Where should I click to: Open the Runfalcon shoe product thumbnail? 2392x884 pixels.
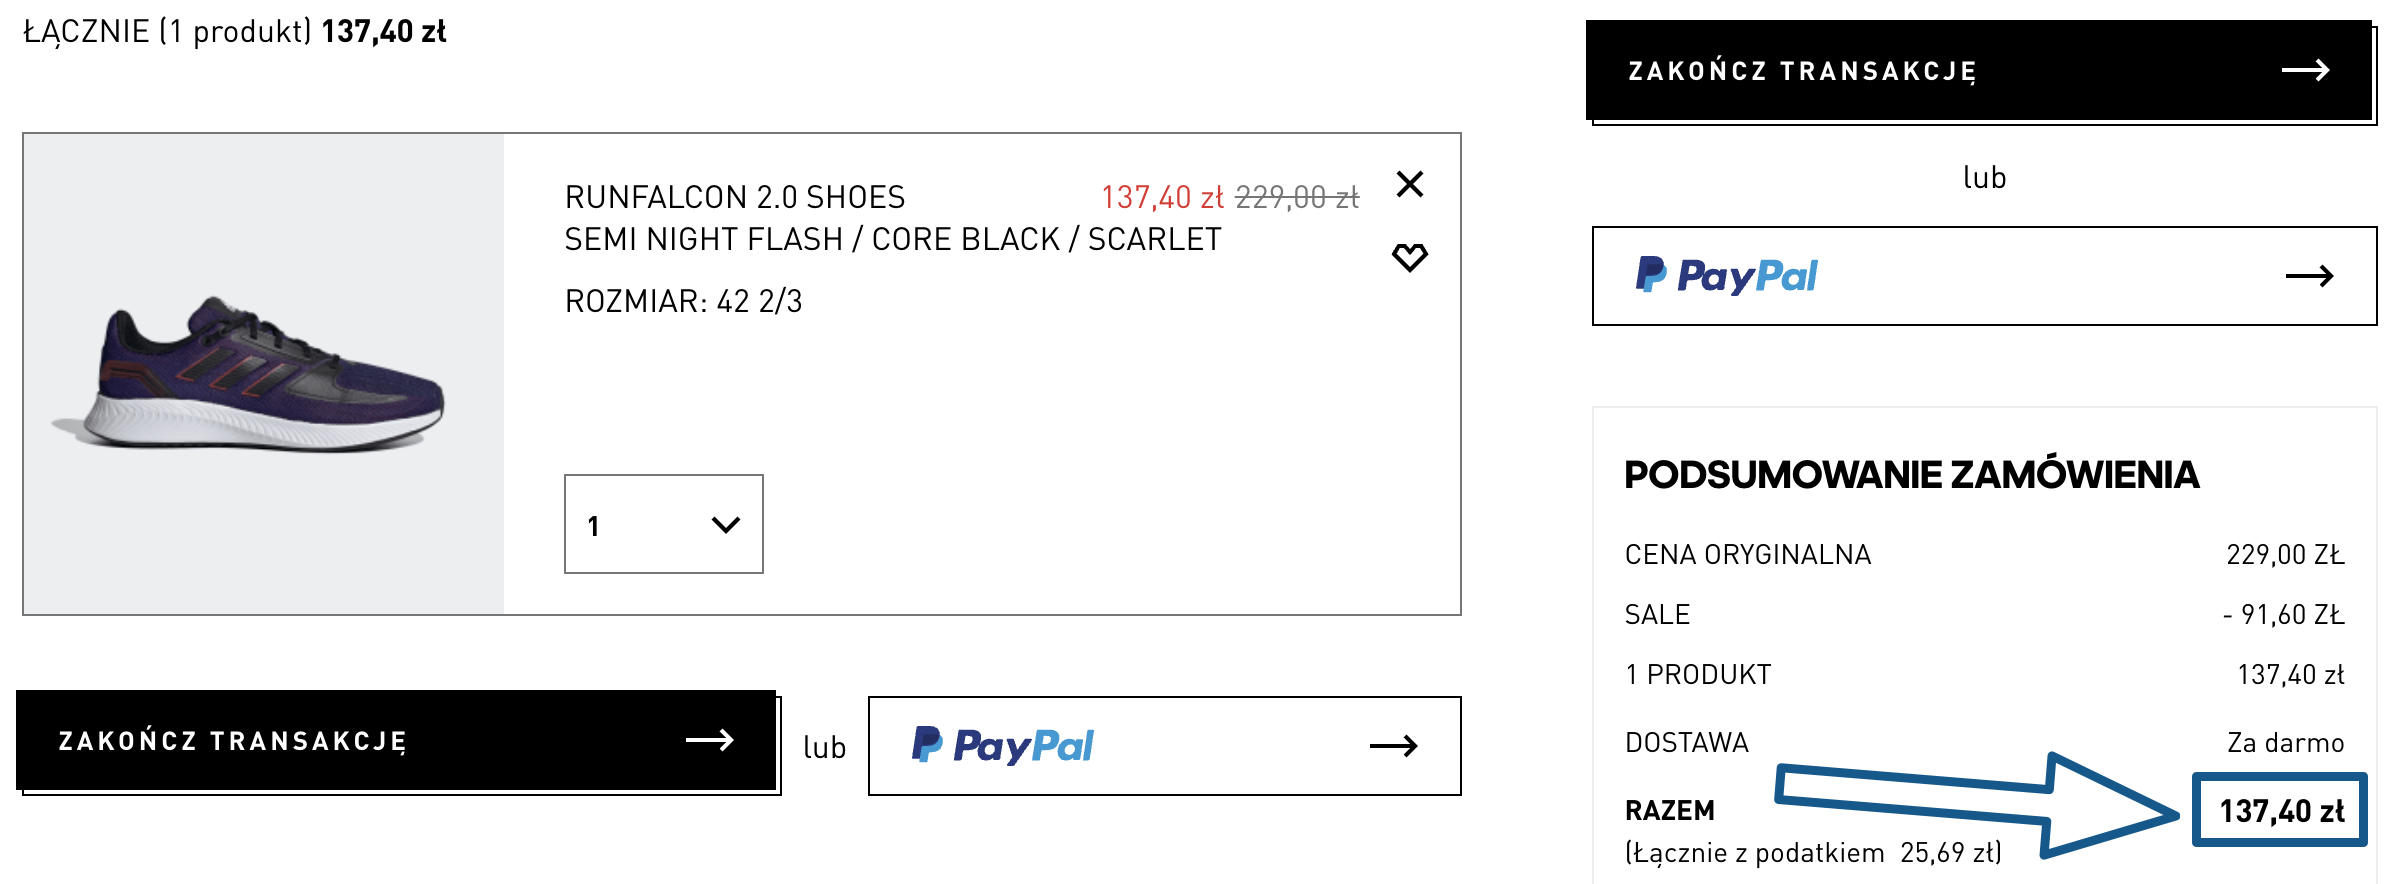pos(264,374)
